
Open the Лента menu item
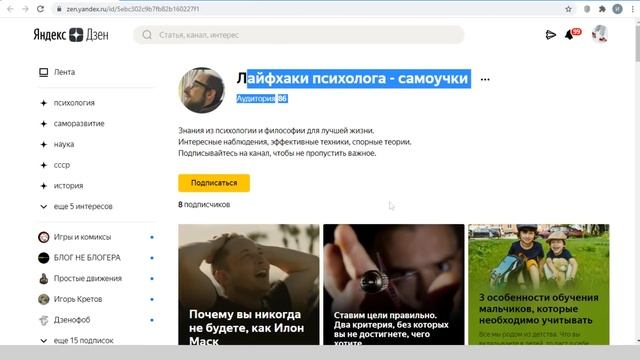click(x=64, y=72)
